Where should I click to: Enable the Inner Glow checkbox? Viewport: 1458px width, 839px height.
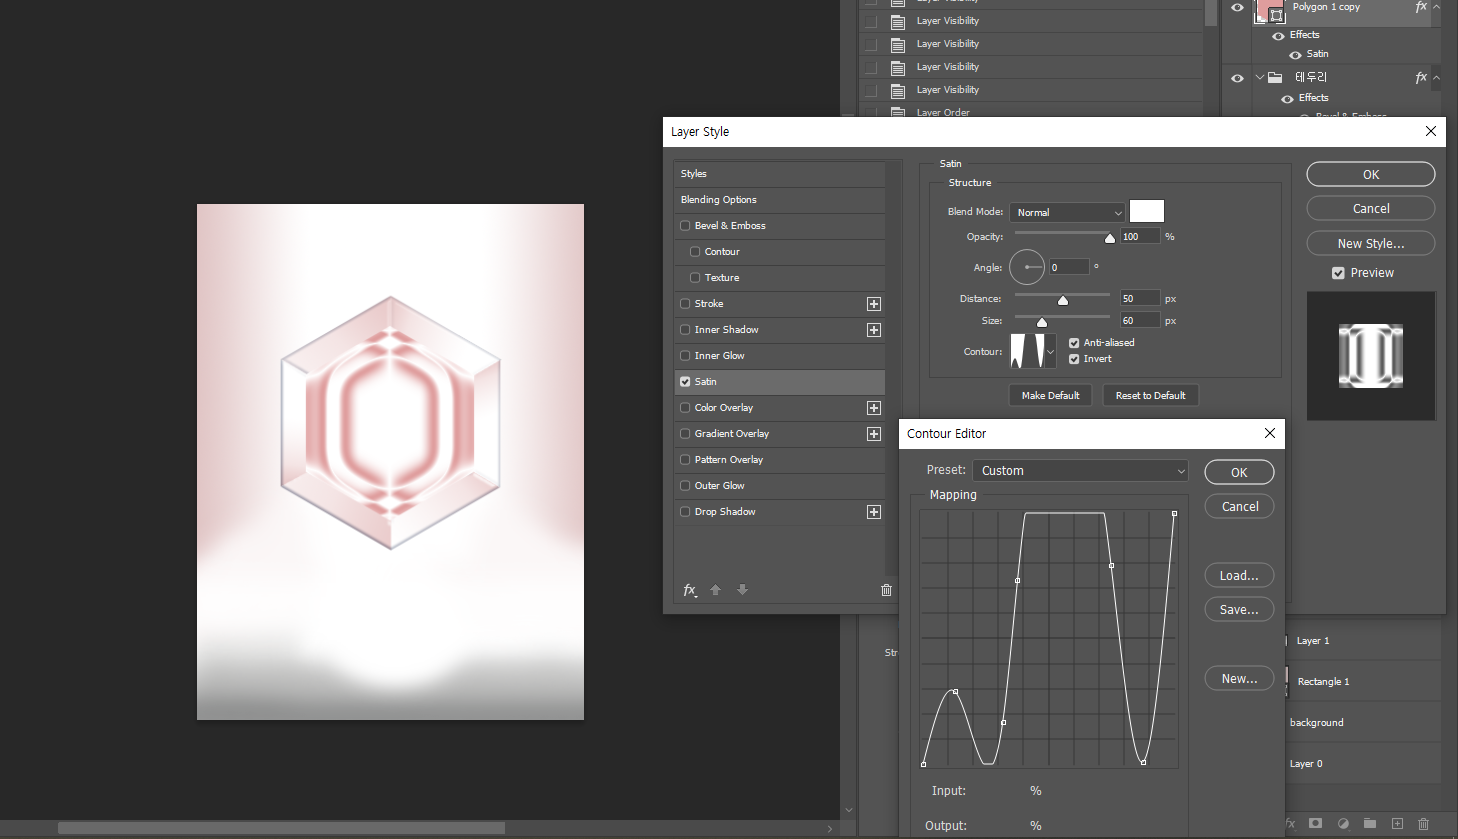pos(685,356)
